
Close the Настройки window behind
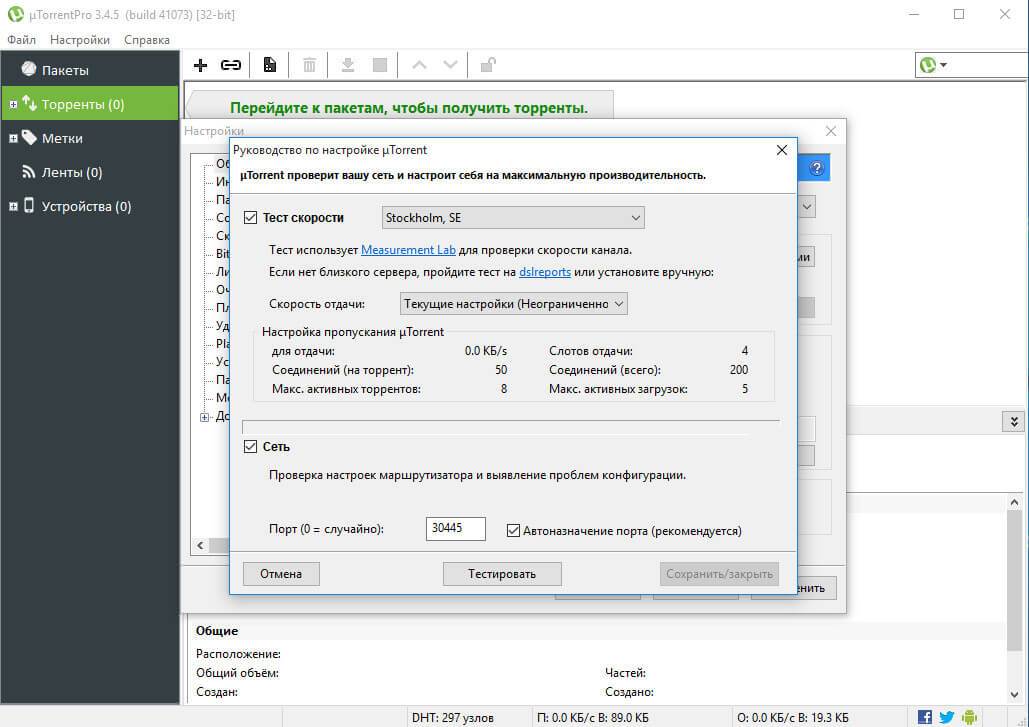[831, 131]
